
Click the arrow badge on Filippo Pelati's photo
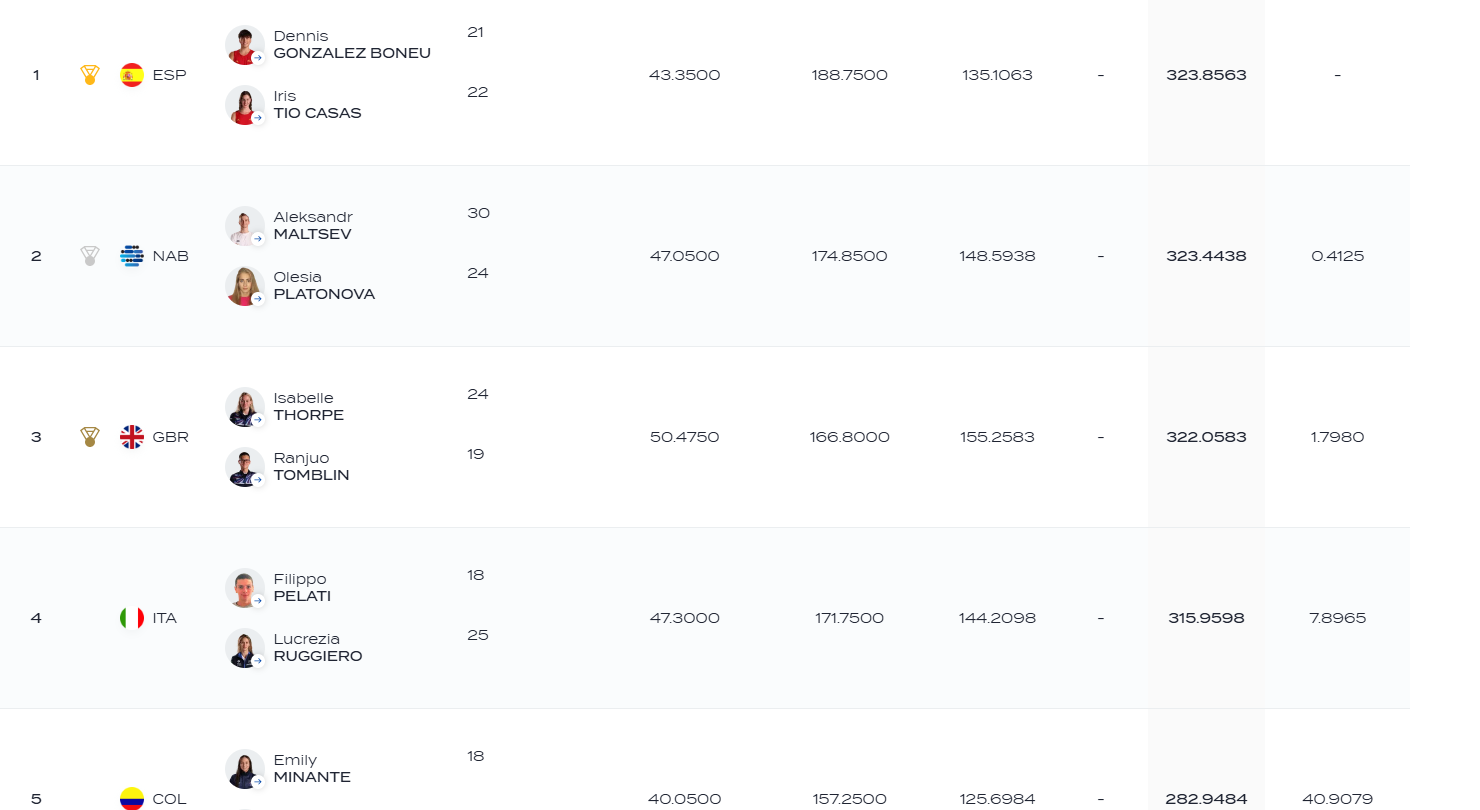pos(257,601)
